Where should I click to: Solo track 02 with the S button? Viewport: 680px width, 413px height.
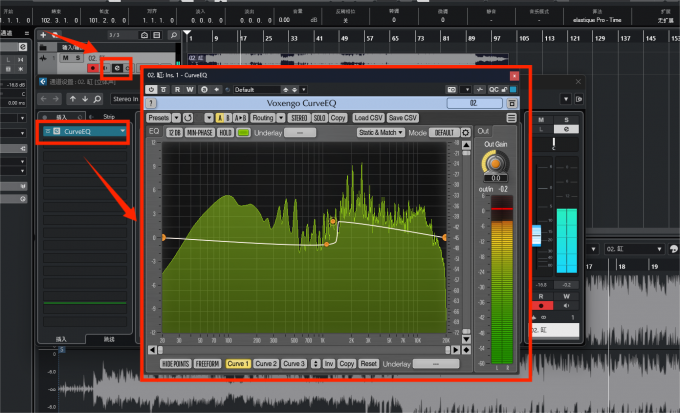pyautogui.click(x=78, y=58)
